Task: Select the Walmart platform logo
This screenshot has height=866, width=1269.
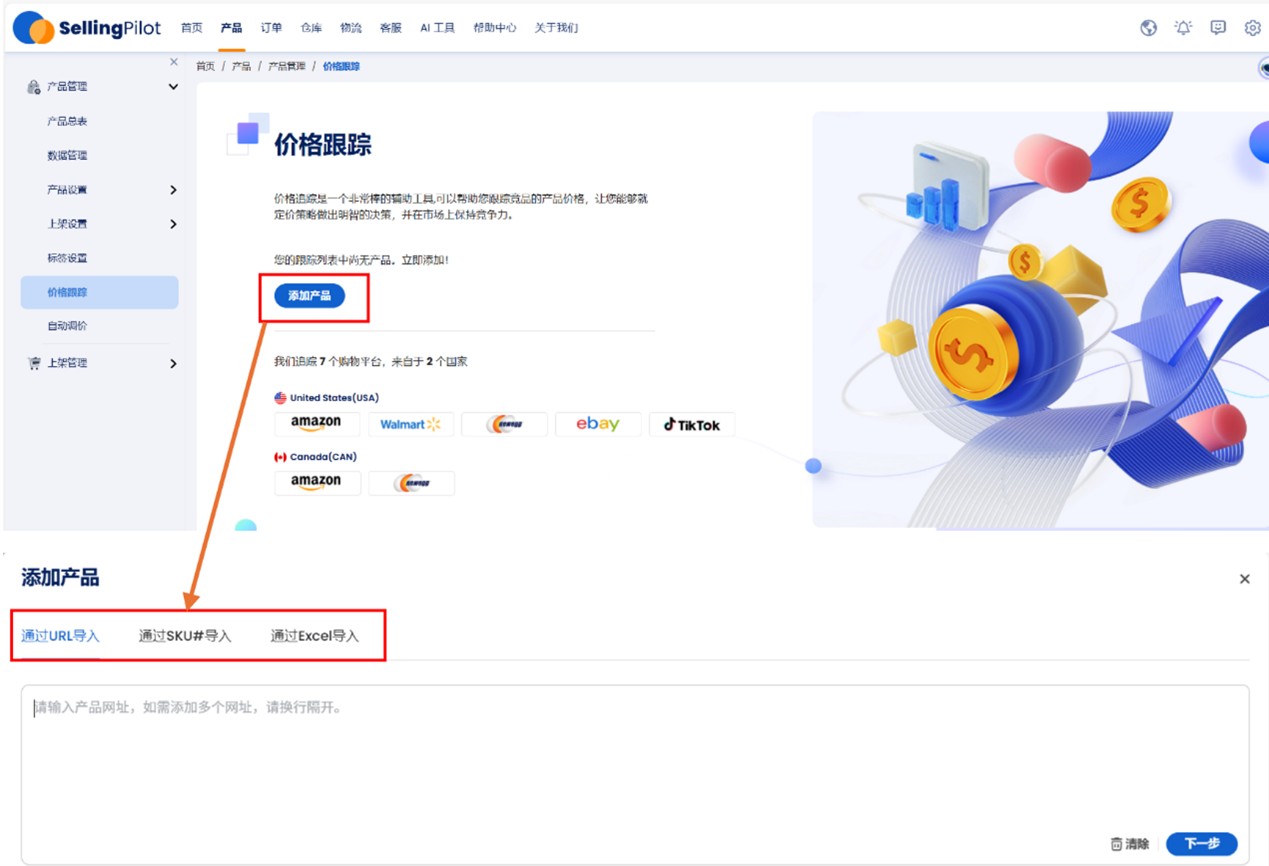Action: point(411,424)
